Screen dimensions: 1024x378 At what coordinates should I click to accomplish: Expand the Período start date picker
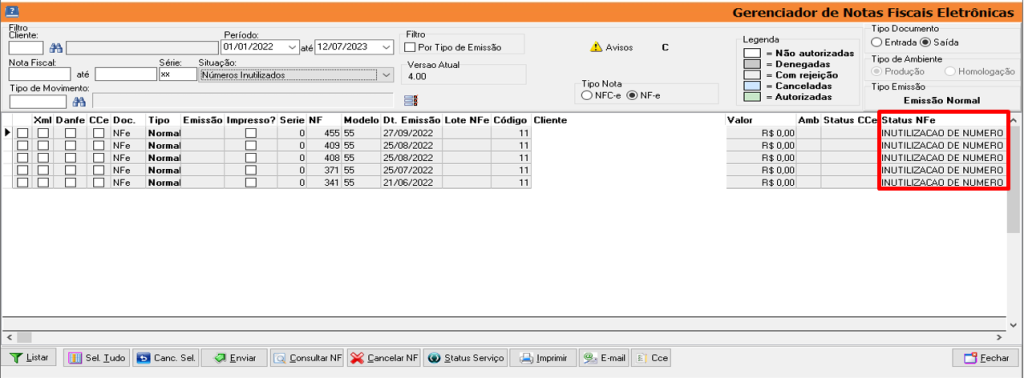point(291,47)
